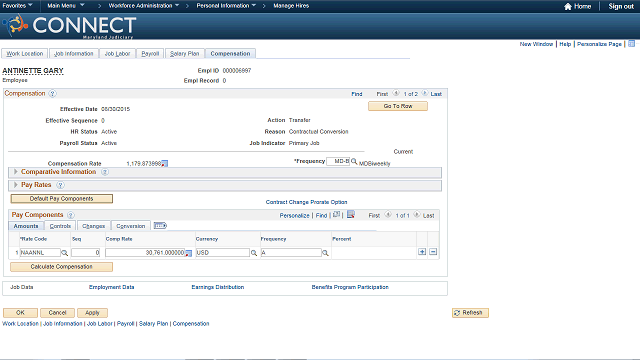Expand Comparative Information section
This screenshot has width=640, height=360.
pos(16,172)
